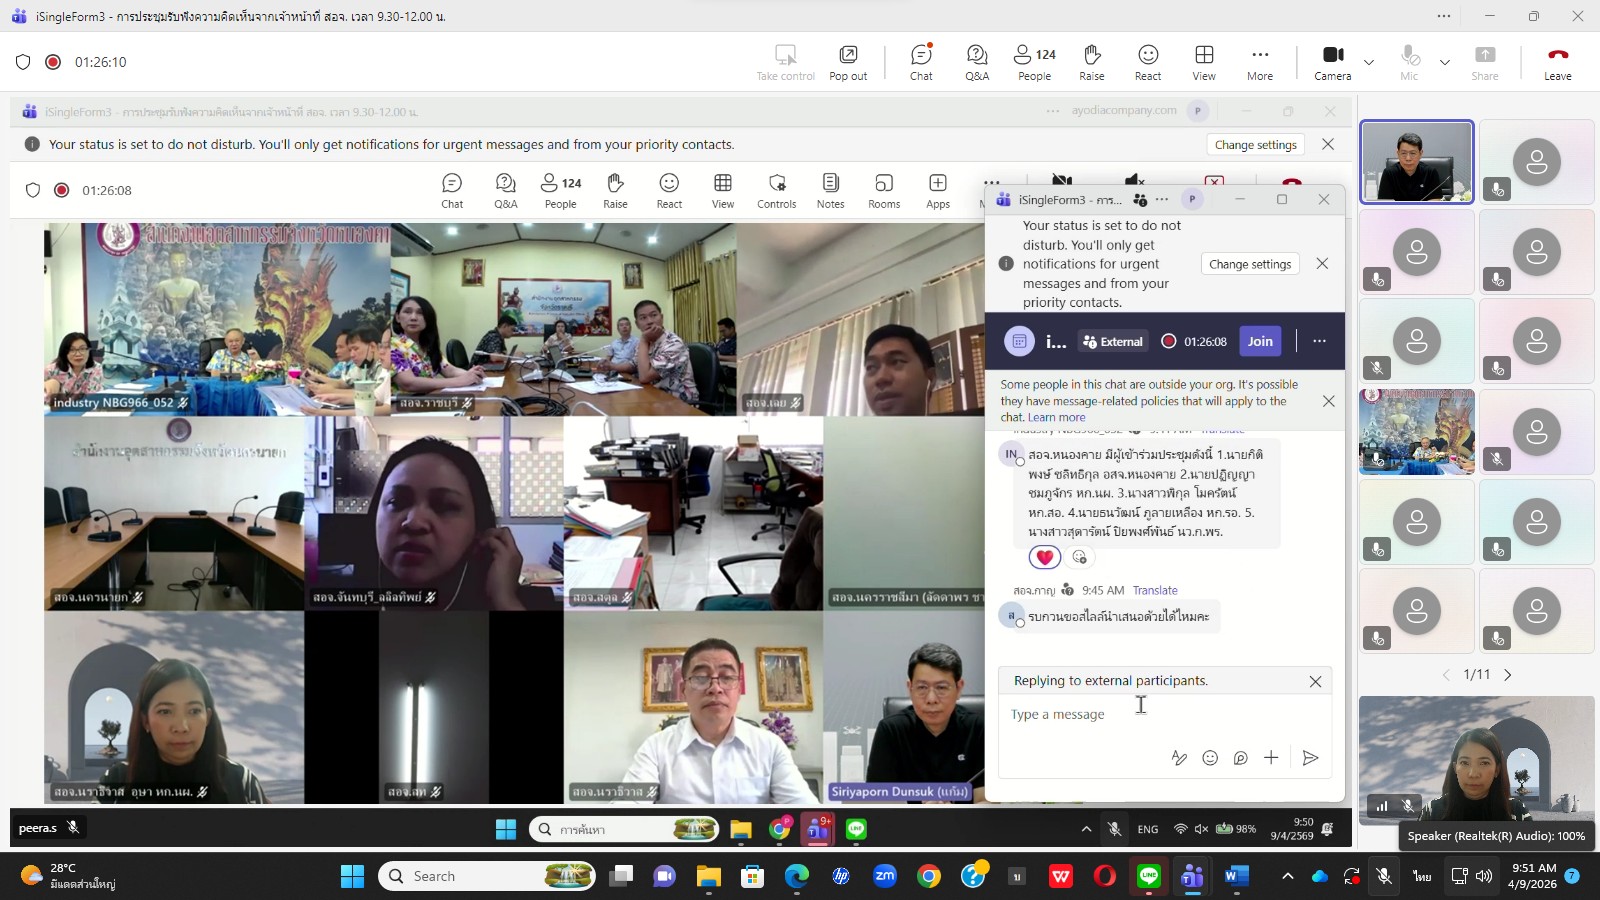Open the React emoji menu

pos(1148,62)
